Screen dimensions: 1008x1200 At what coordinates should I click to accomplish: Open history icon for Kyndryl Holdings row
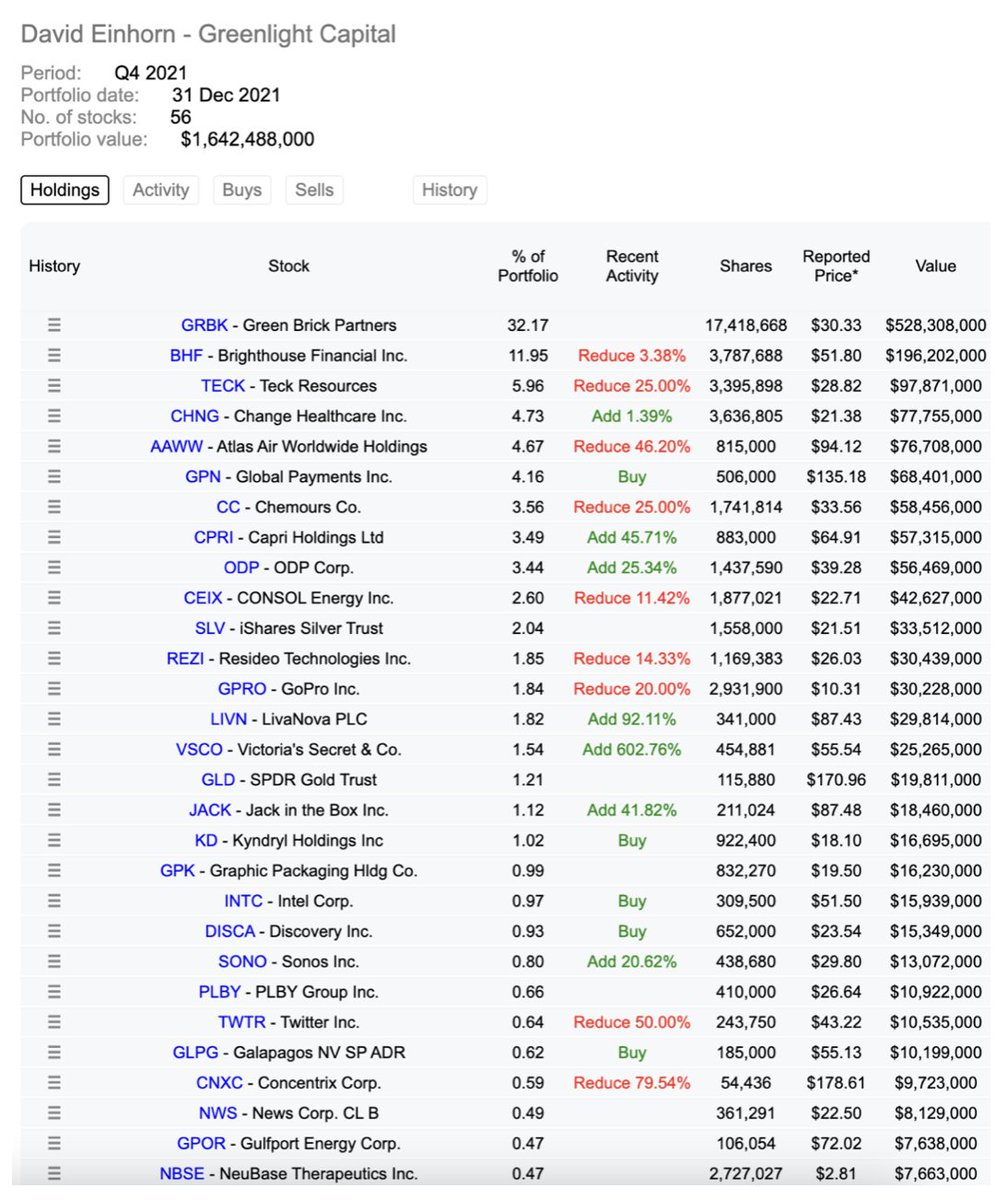pyautogui.click(x=54, y=840)
